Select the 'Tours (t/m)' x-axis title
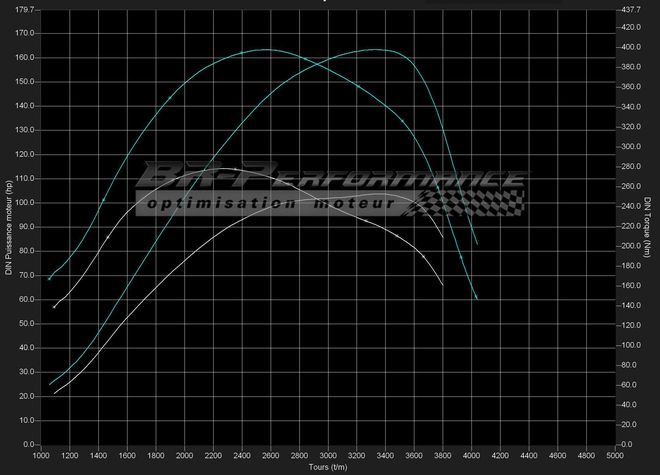Image resolution: width=660 pixels, height=475 pixels. 326,467
